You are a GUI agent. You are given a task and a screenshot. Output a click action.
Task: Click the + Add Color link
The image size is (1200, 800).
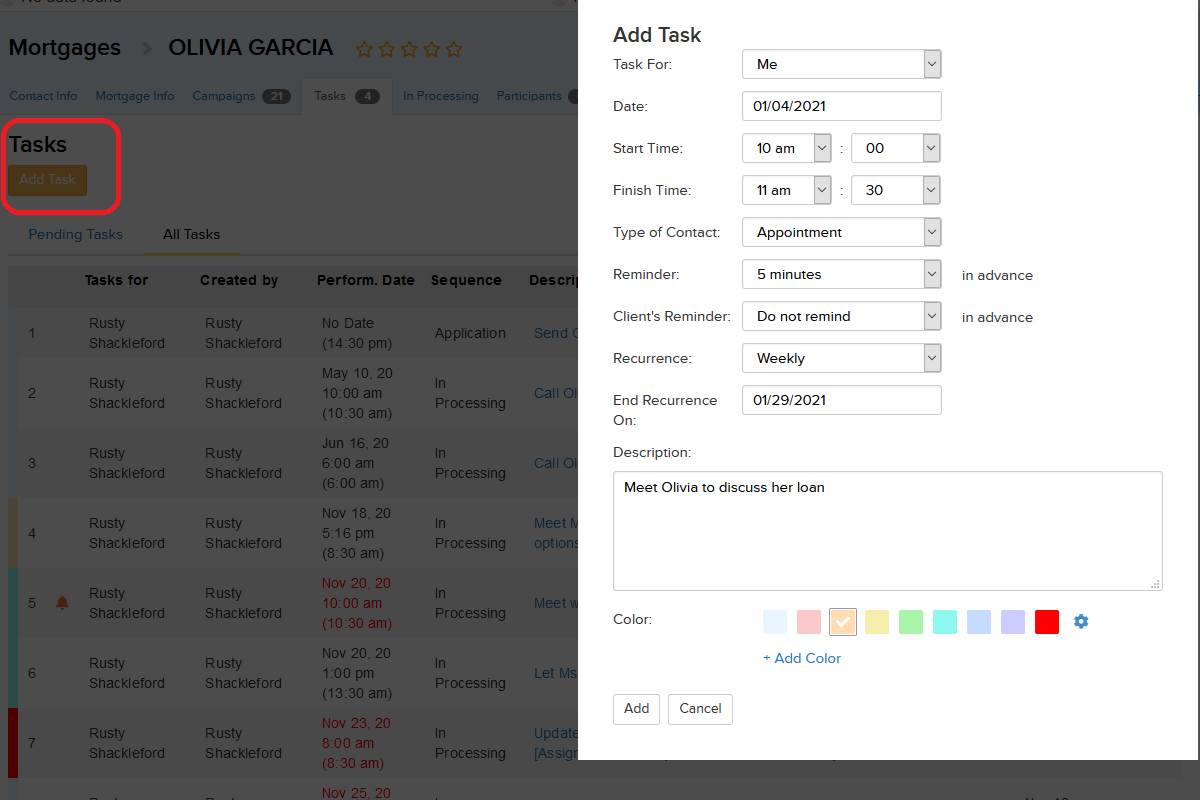802,658
